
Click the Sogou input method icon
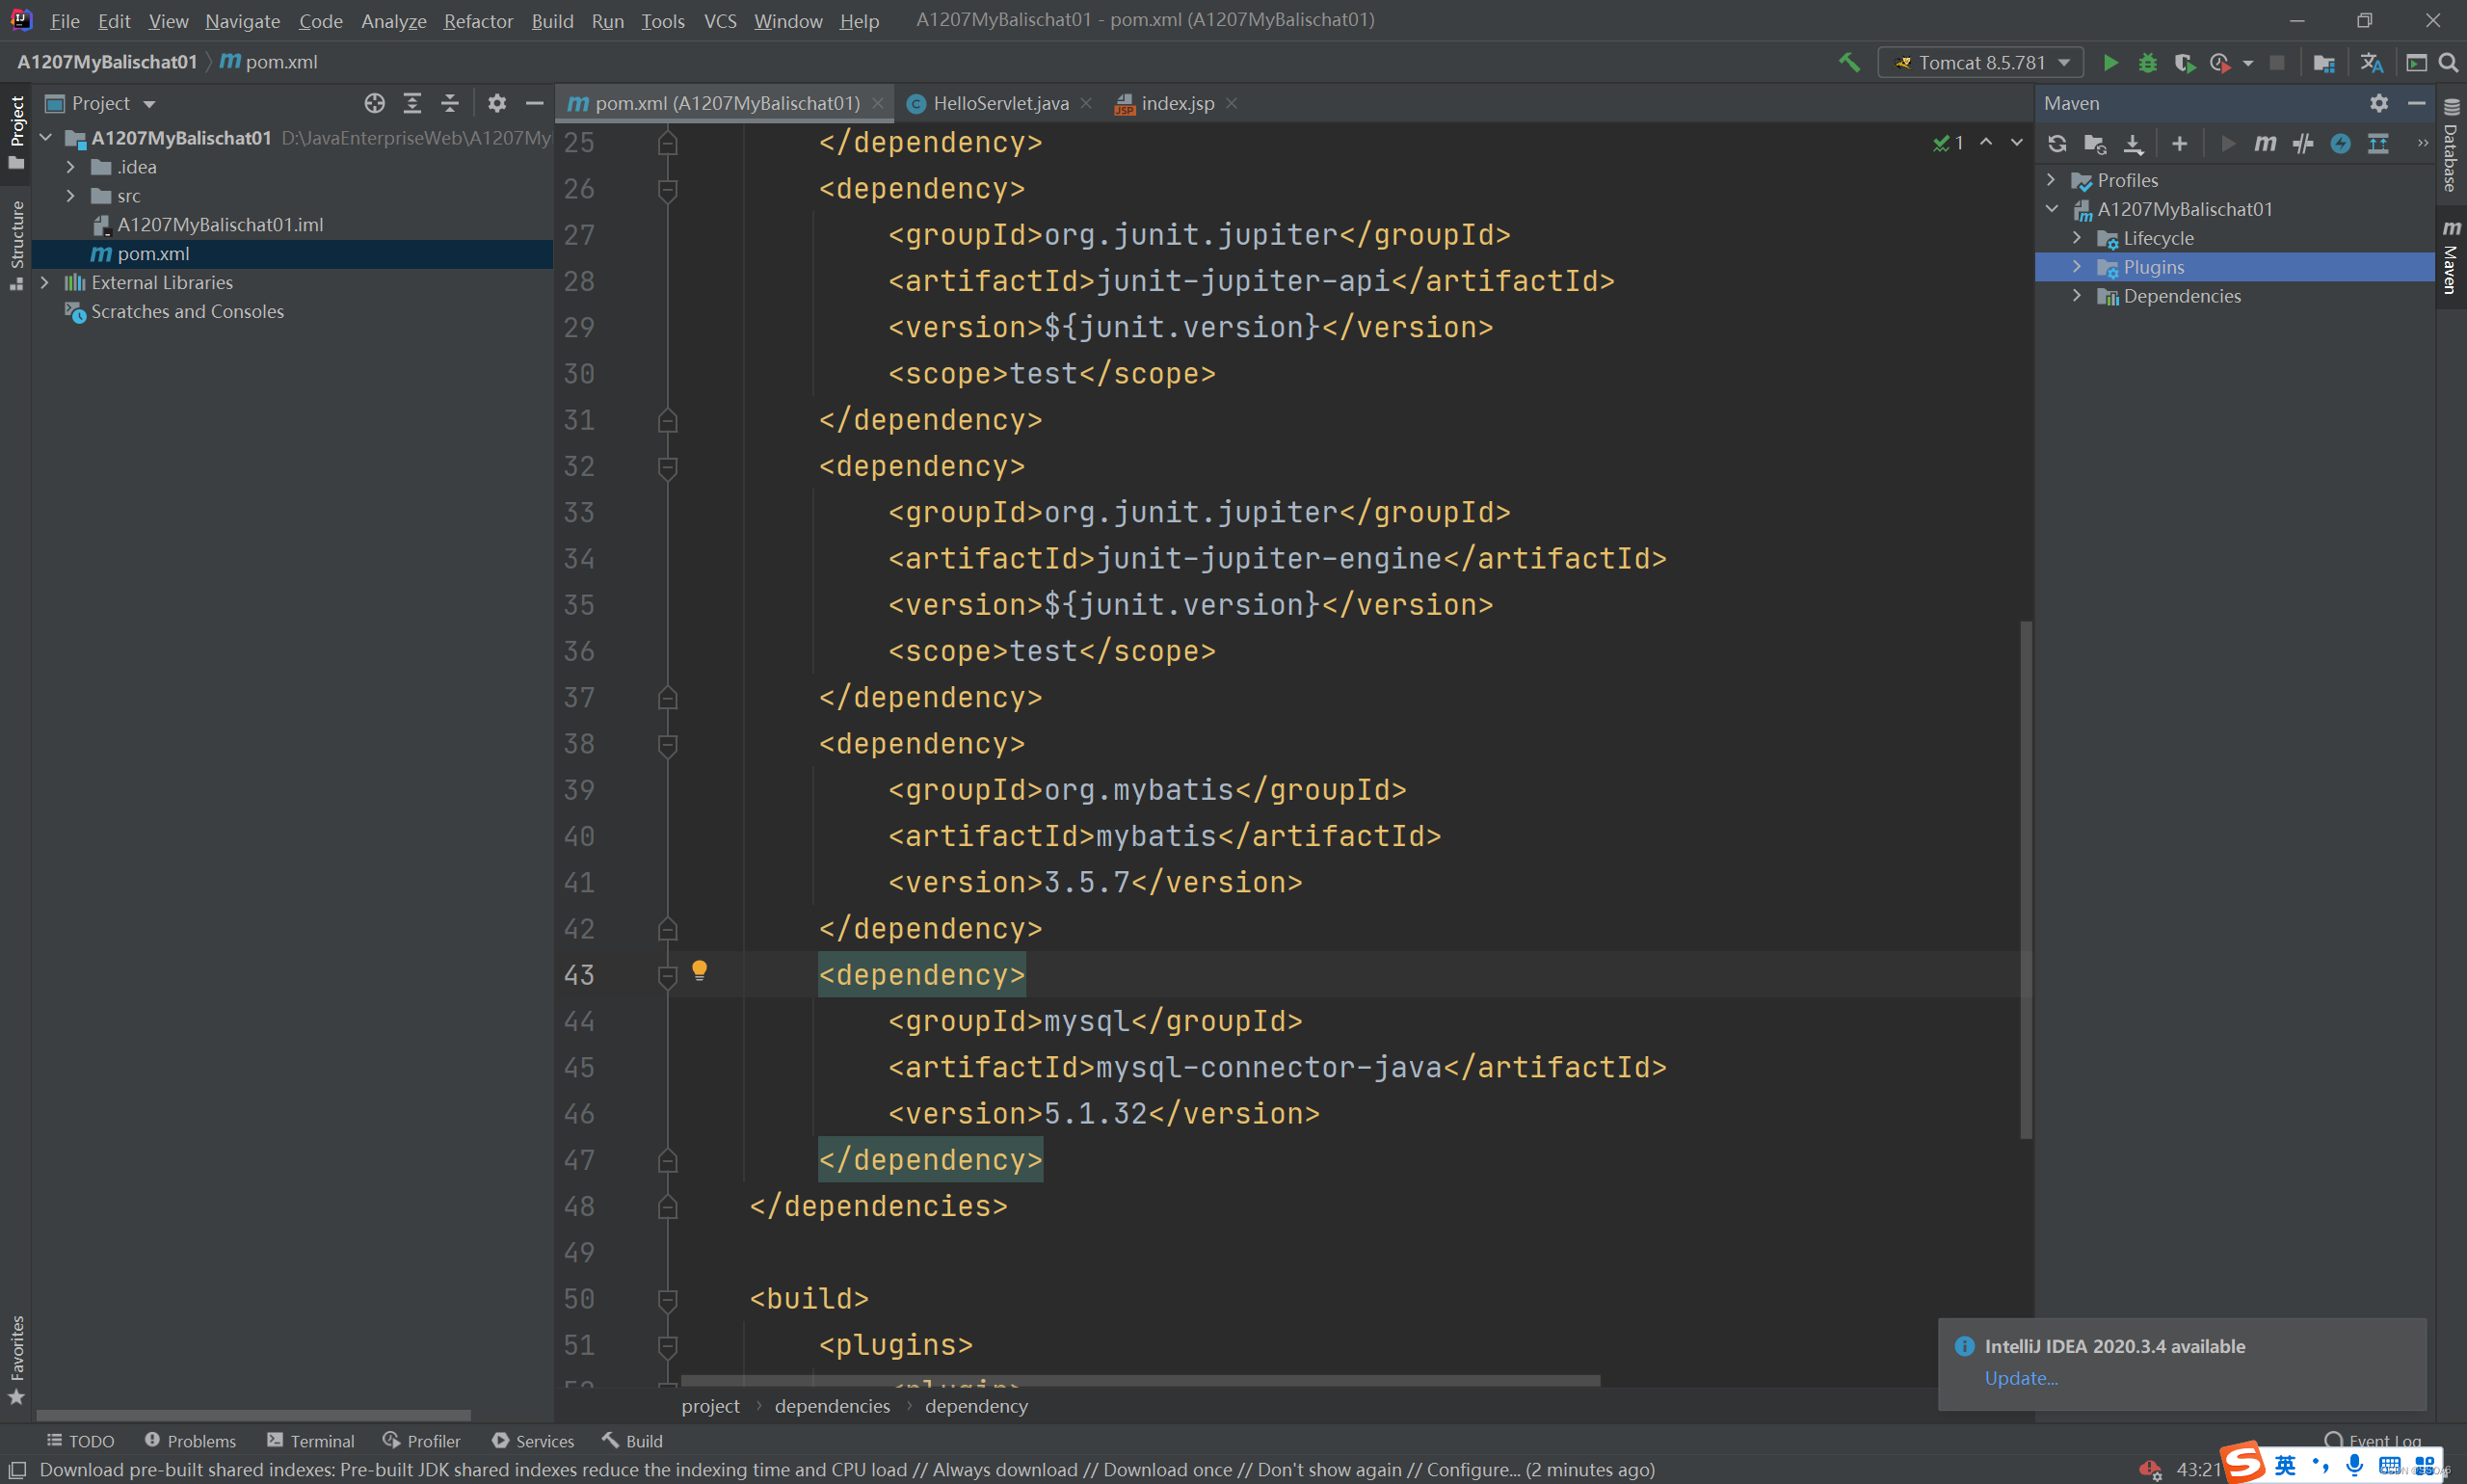pos(2244,1463)
